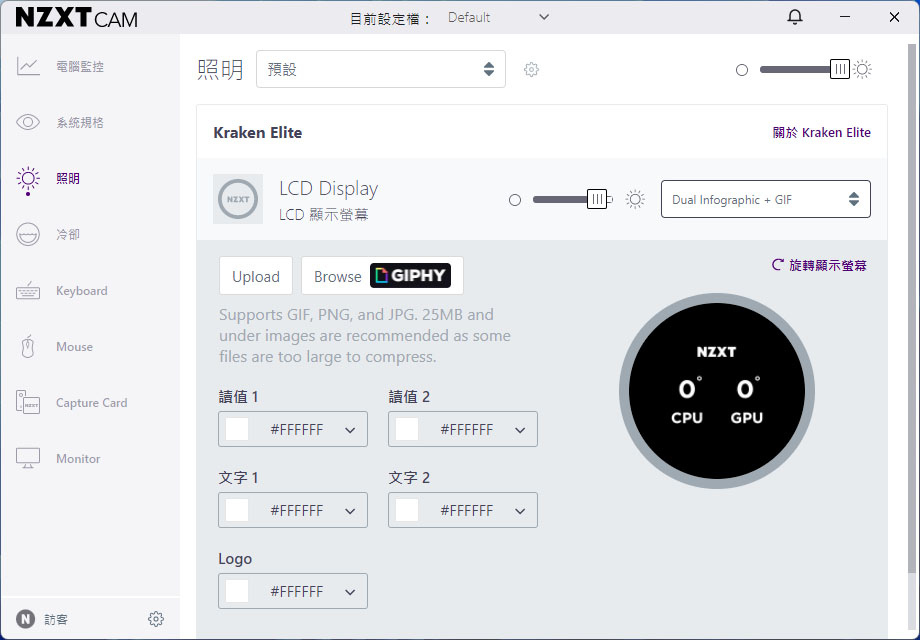Close the NZXT CAM window
The width and height of the screenshot is (920, 640).
point(894,17)
